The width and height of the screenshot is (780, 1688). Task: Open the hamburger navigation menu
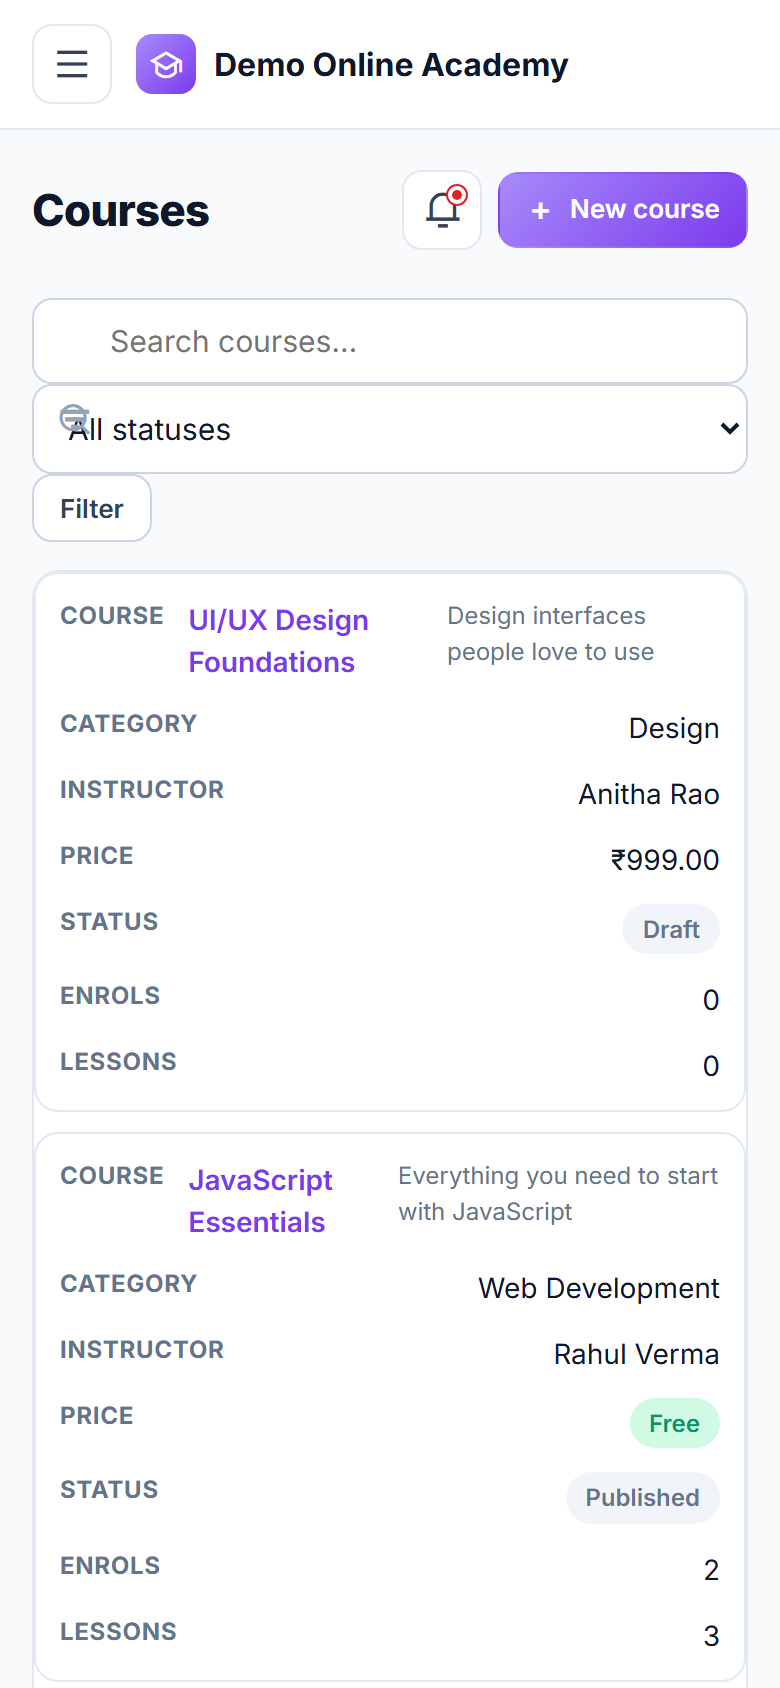pyautogui.click(x=72, y=64)
